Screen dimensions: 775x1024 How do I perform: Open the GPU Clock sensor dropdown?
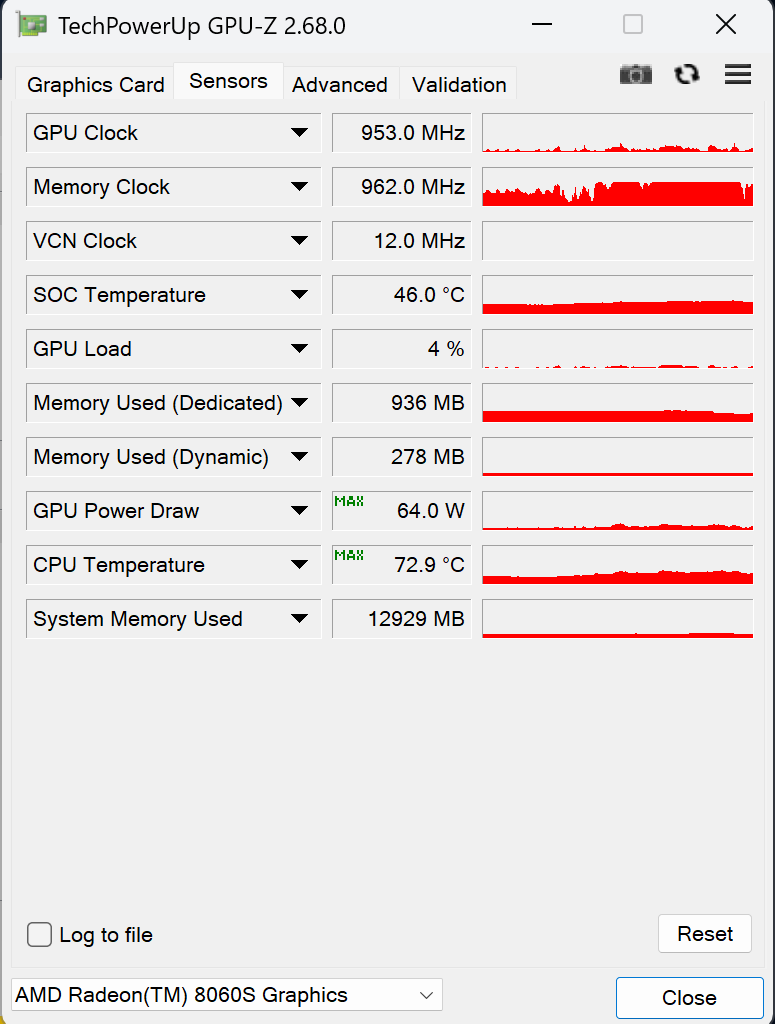[299, 133]
